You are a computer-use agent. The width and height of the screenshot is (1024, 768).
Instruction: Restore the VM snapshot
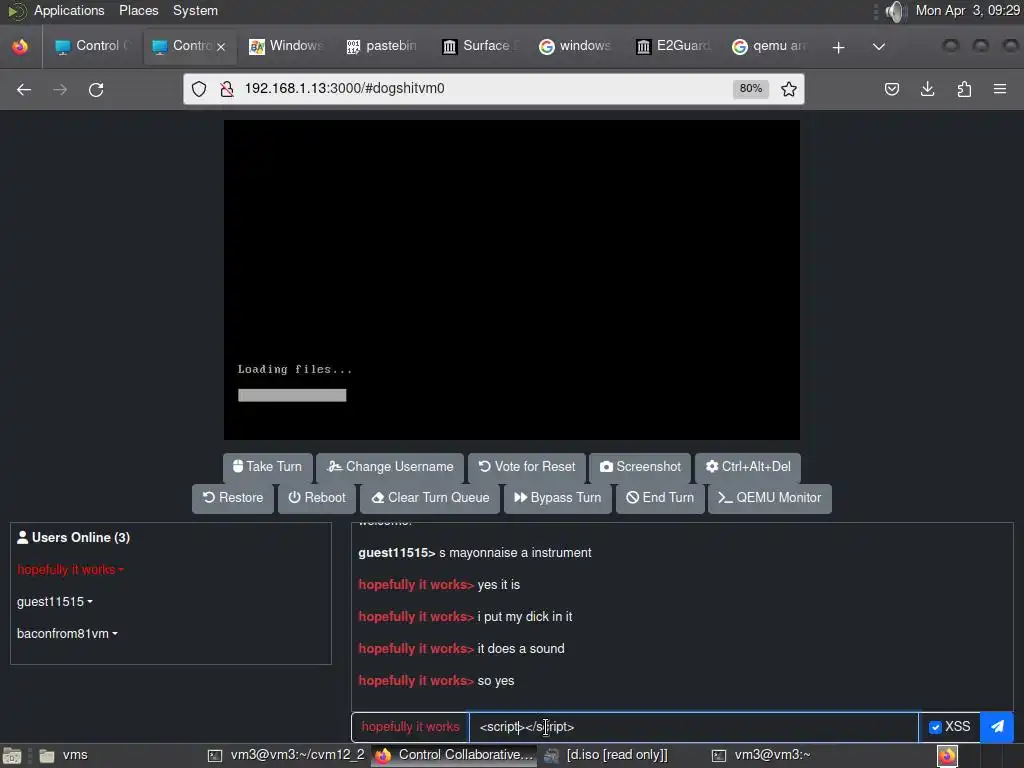[233, 498]
